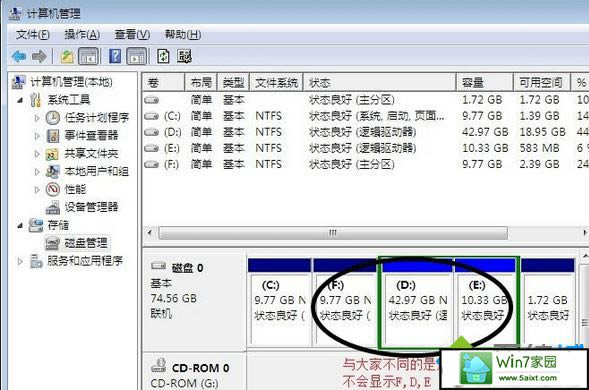Click the Forward arrow toolbar icon
589x390 pixels.
click(x=39, y=57)
